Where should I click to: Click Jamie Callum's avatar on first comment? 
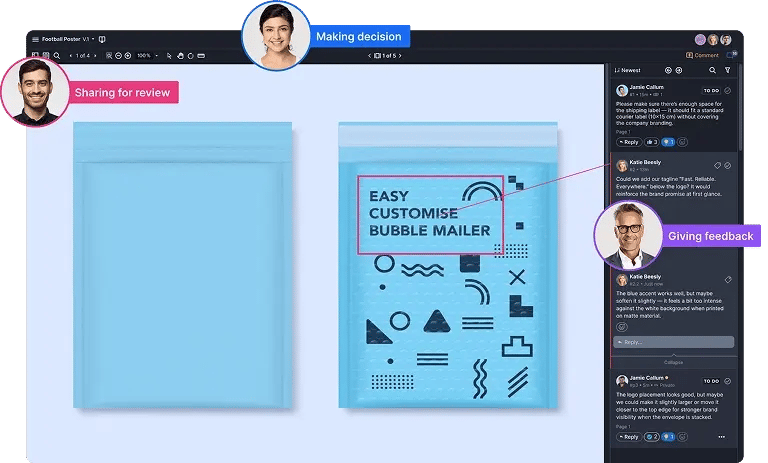coord(622,90)
